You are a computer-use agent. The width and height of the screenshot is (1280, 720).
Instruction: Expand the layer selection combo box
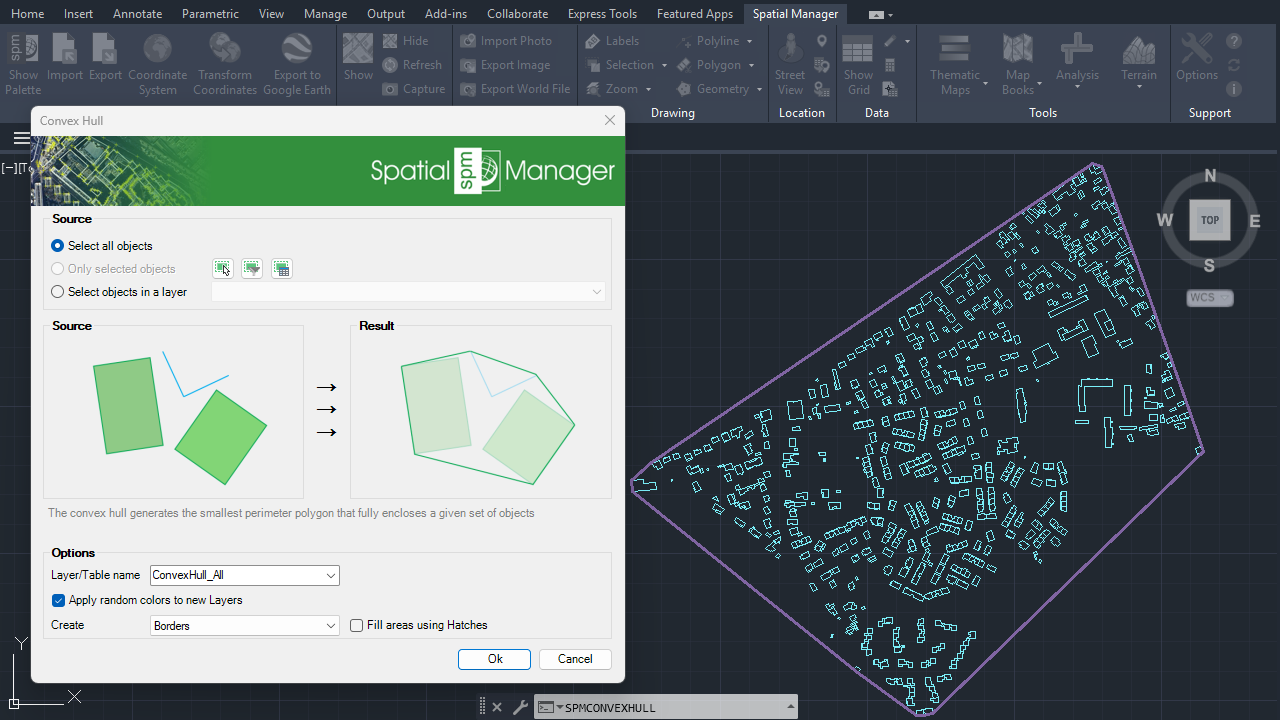coord(597,292)
